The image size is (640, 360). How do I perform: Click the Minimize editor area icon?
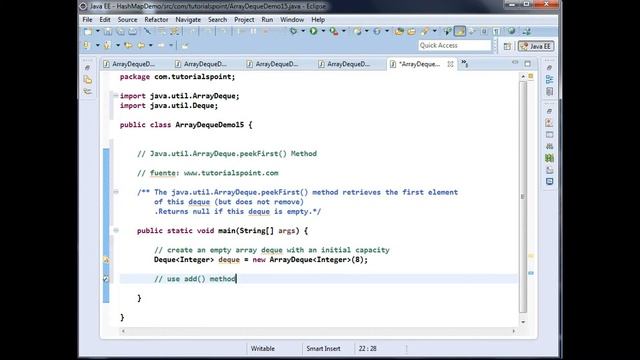click(515, 63)
